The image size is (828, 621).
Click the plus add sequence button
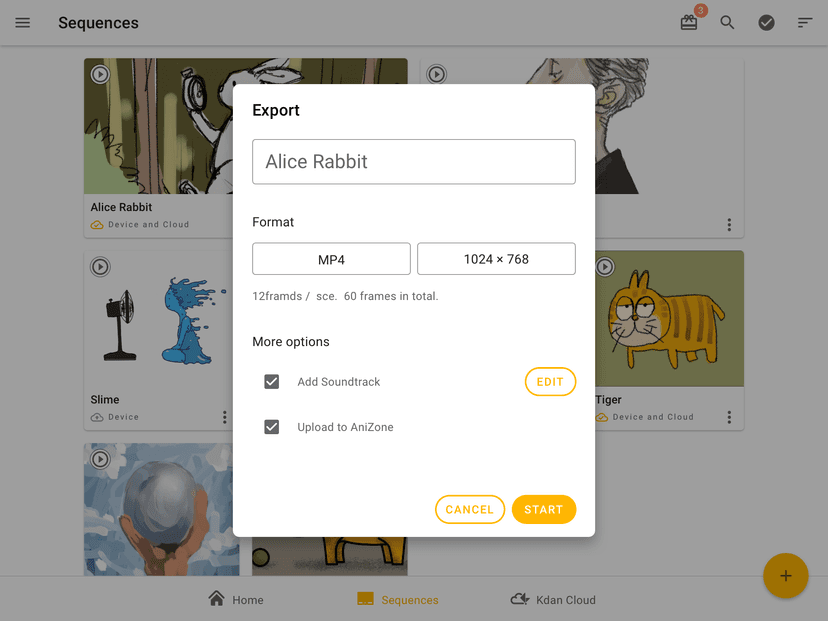pyautogui.click(x=785, y=576)
